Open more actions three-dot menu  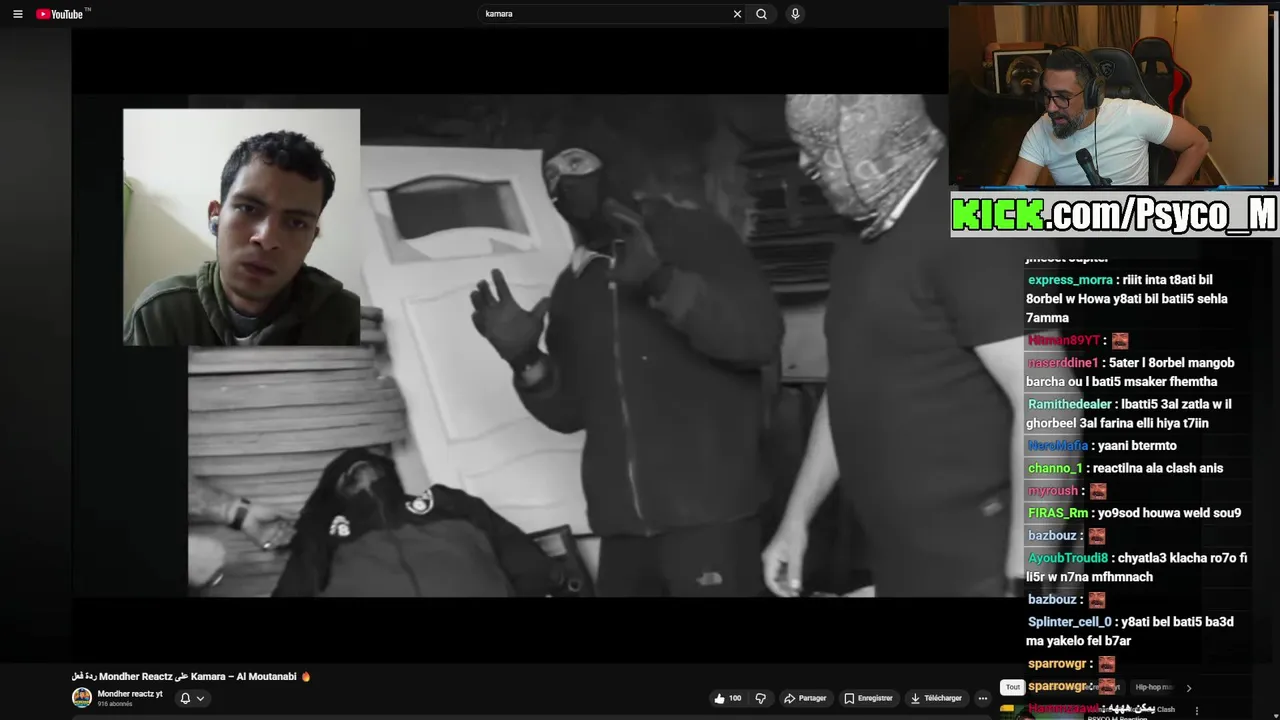982,698
